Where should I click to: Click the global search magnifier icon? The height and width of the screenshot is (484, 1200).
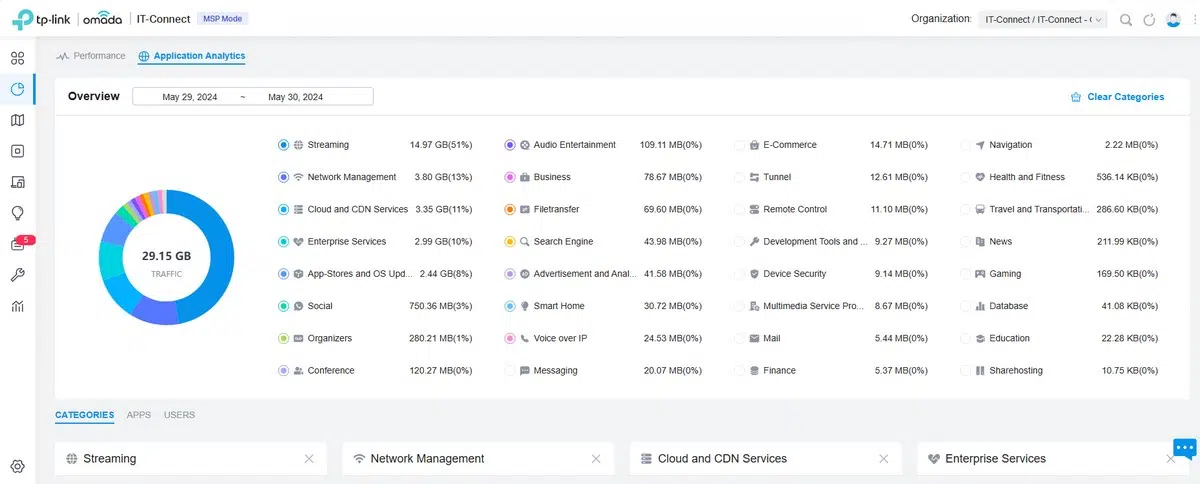[1126, 19]
